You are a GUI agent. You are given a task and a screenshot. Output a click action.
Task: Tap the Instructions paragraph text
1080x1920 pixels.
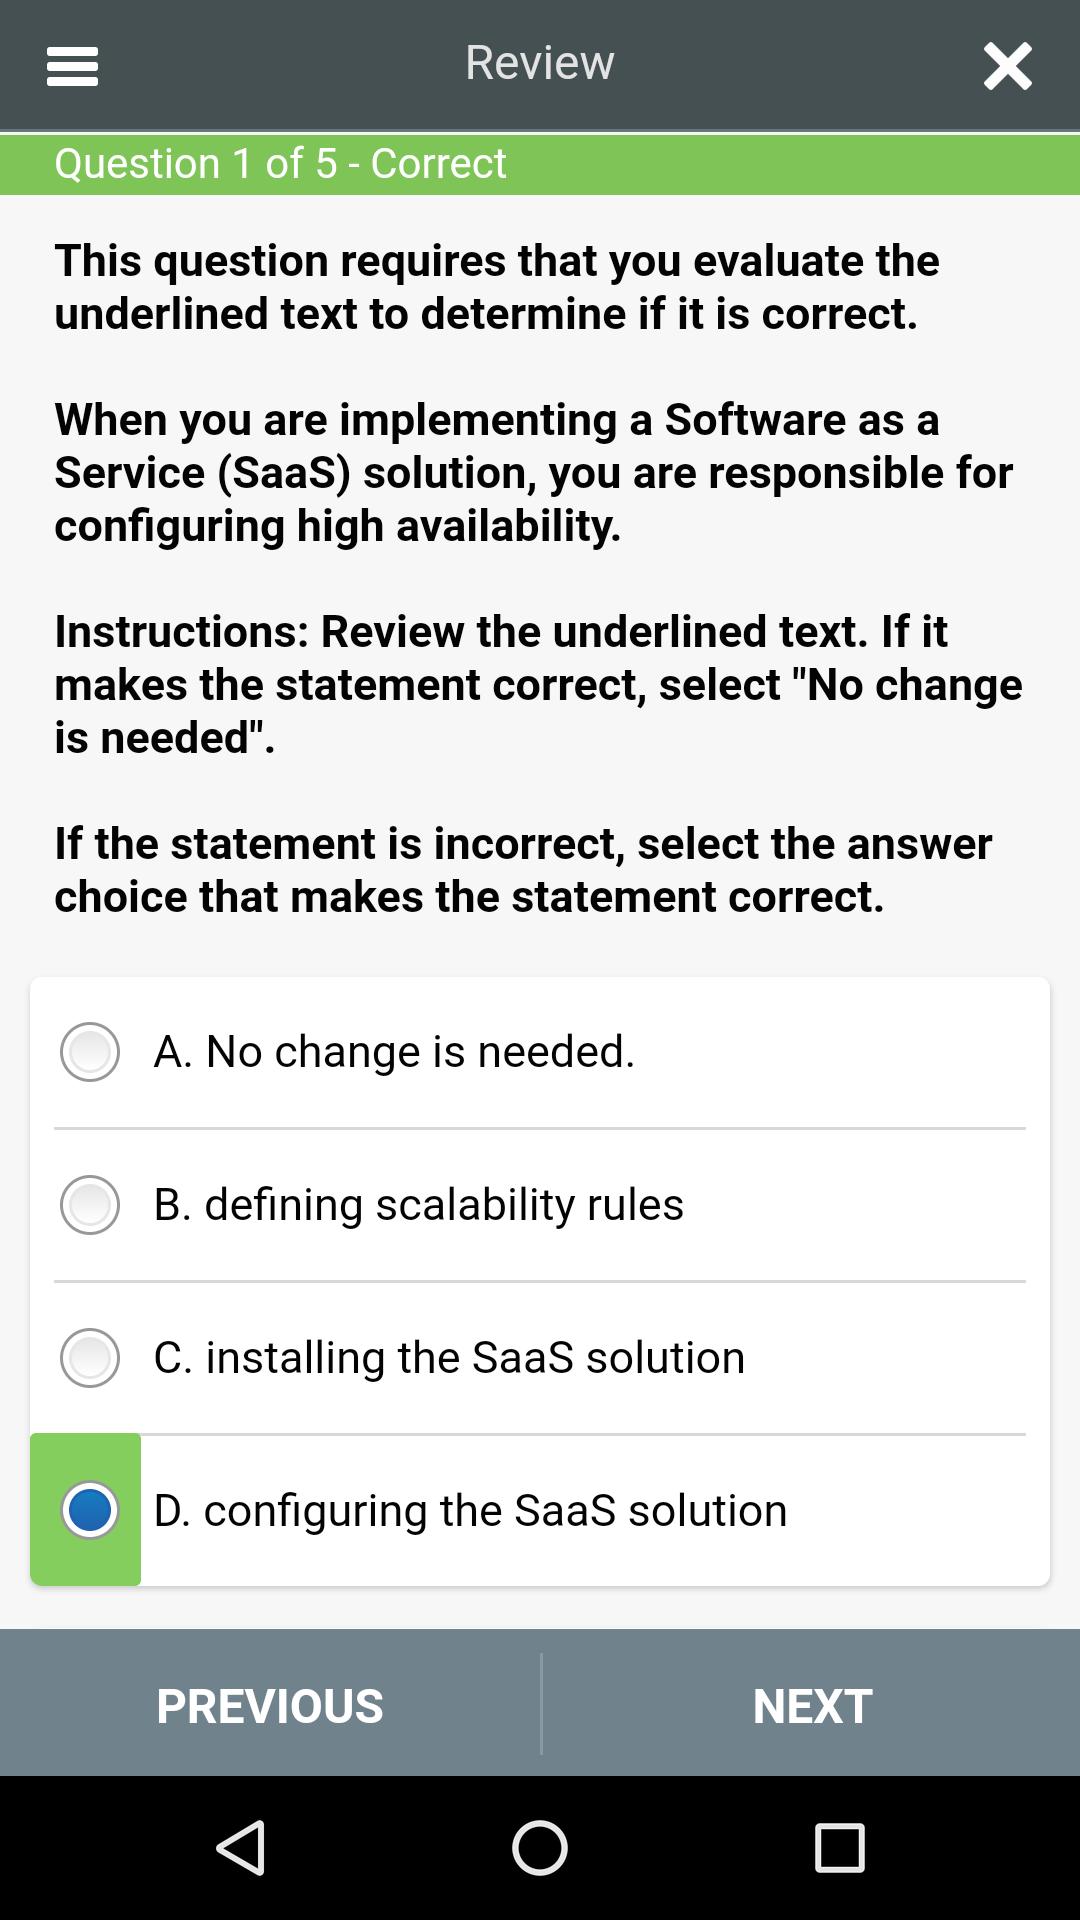(538, 685)
